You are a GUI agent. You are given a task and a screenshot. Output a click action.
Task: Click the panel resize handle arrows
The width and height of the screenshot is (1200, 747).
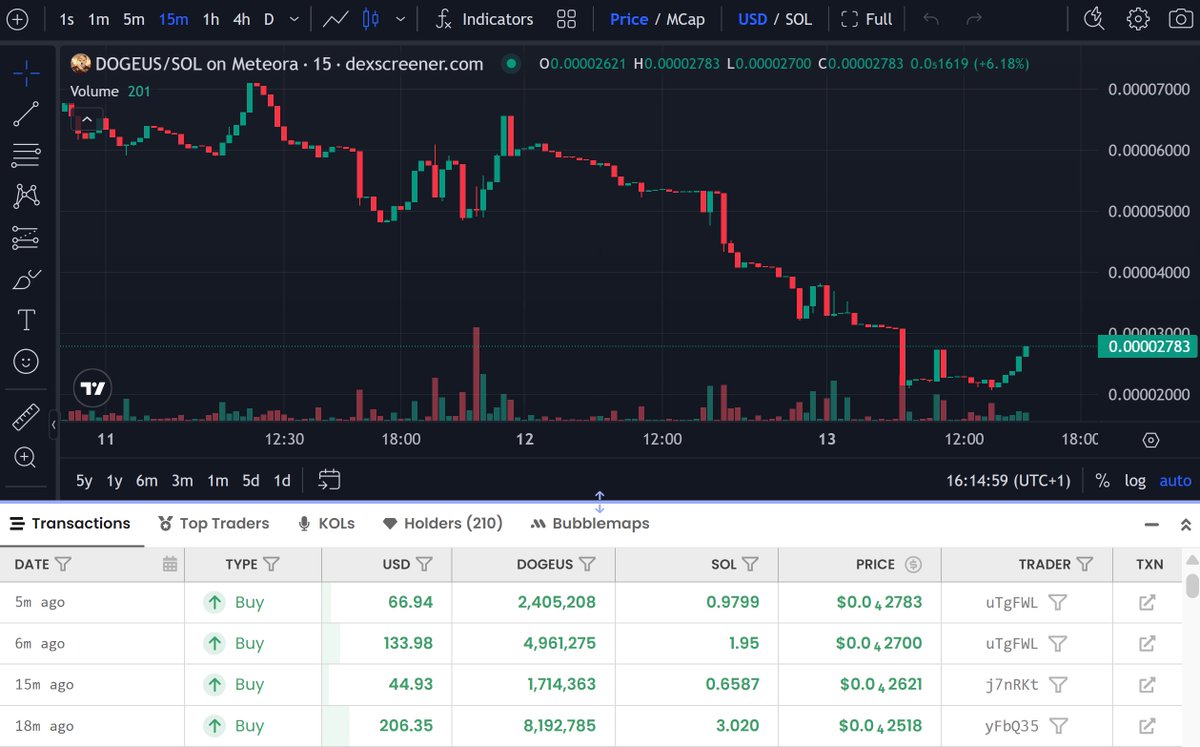click(x=600, y=501)
